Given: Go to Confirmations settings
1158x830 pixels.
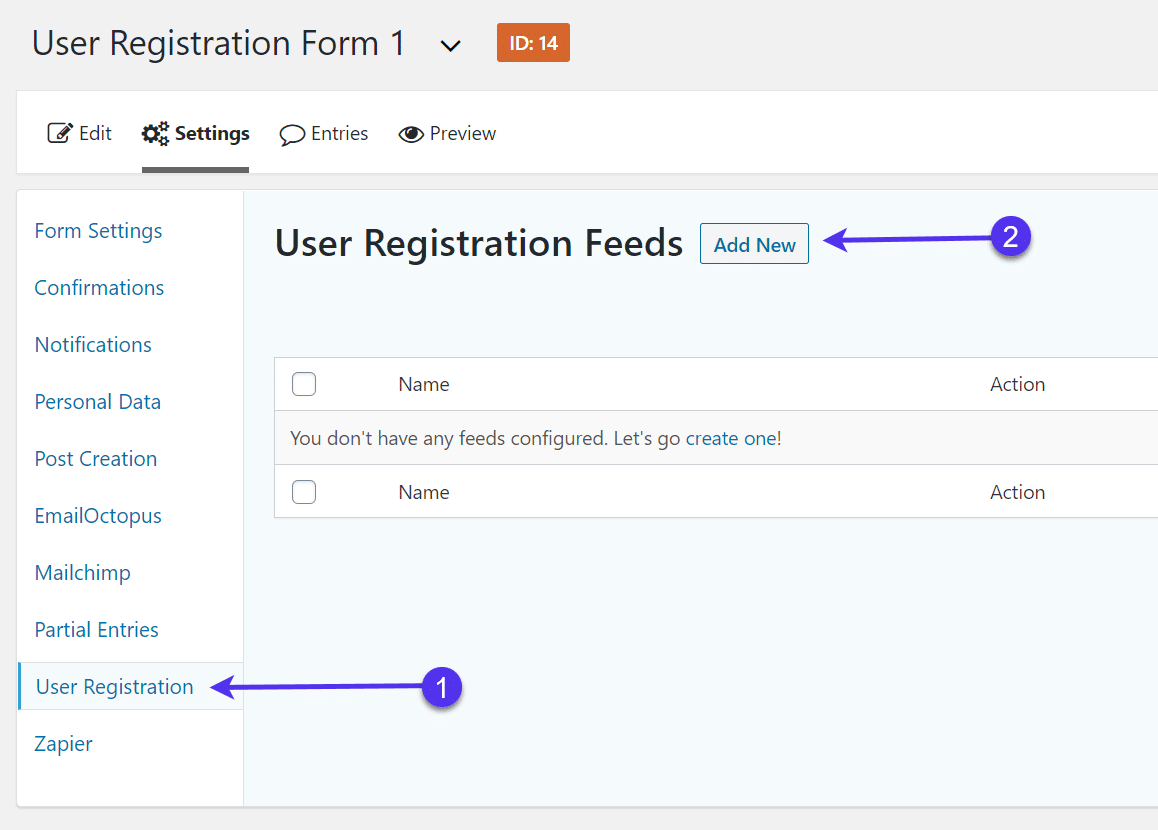Looking at the screenshot, I should tap(99, 288).
